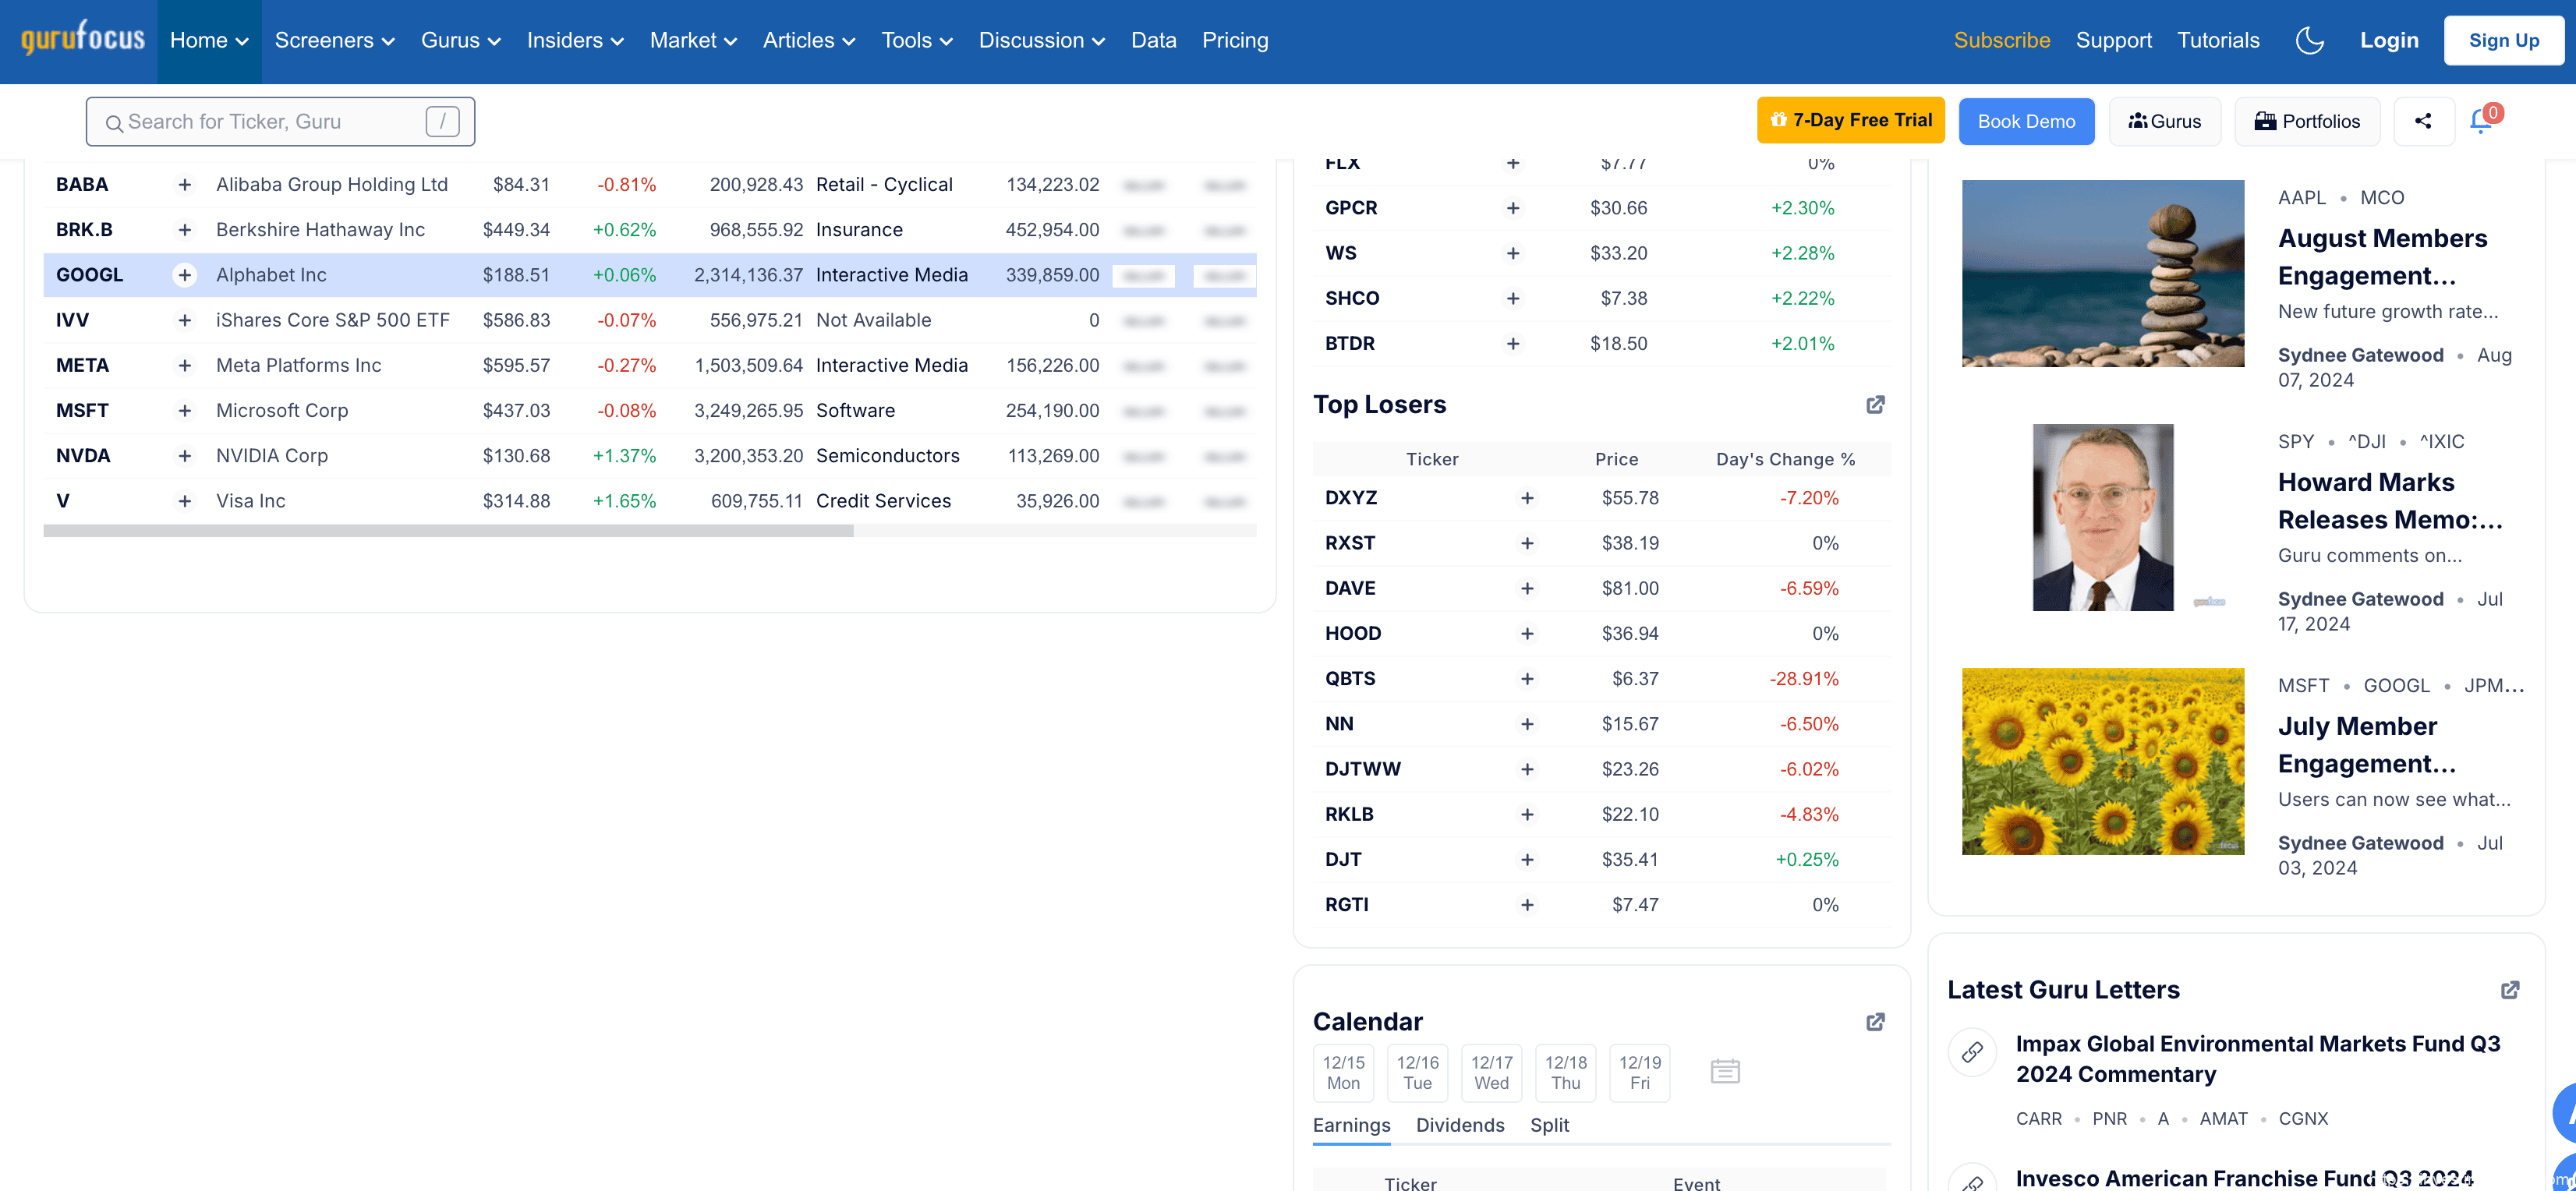Switch to the Split tab
This screenshot has width=2576, height=1191.
pos(1549,1125)
